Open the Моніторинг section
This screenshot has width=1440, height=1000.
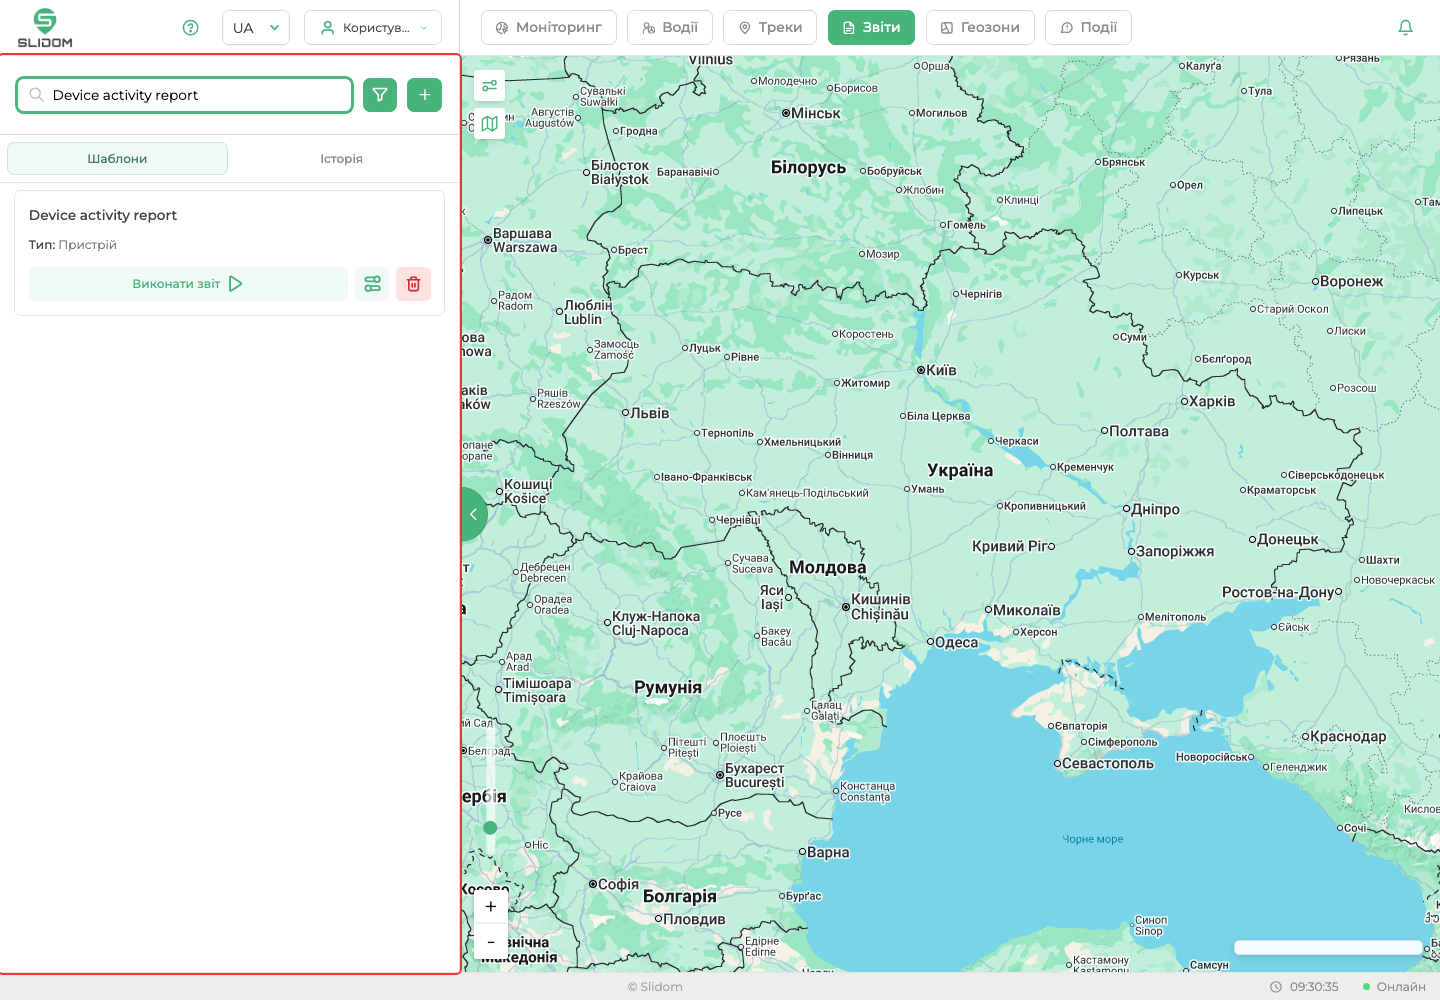549,28
